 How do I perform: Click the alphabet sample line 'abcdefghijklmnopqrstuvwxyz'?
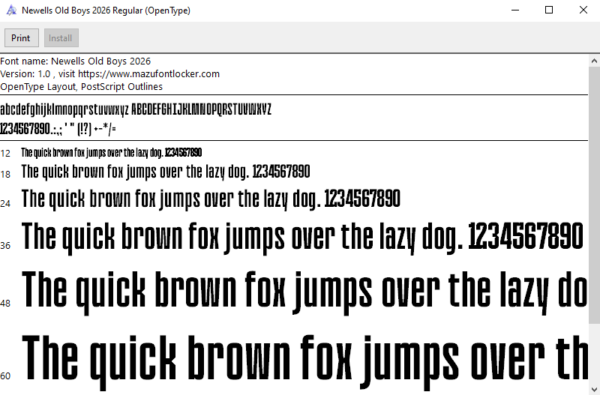136,109
